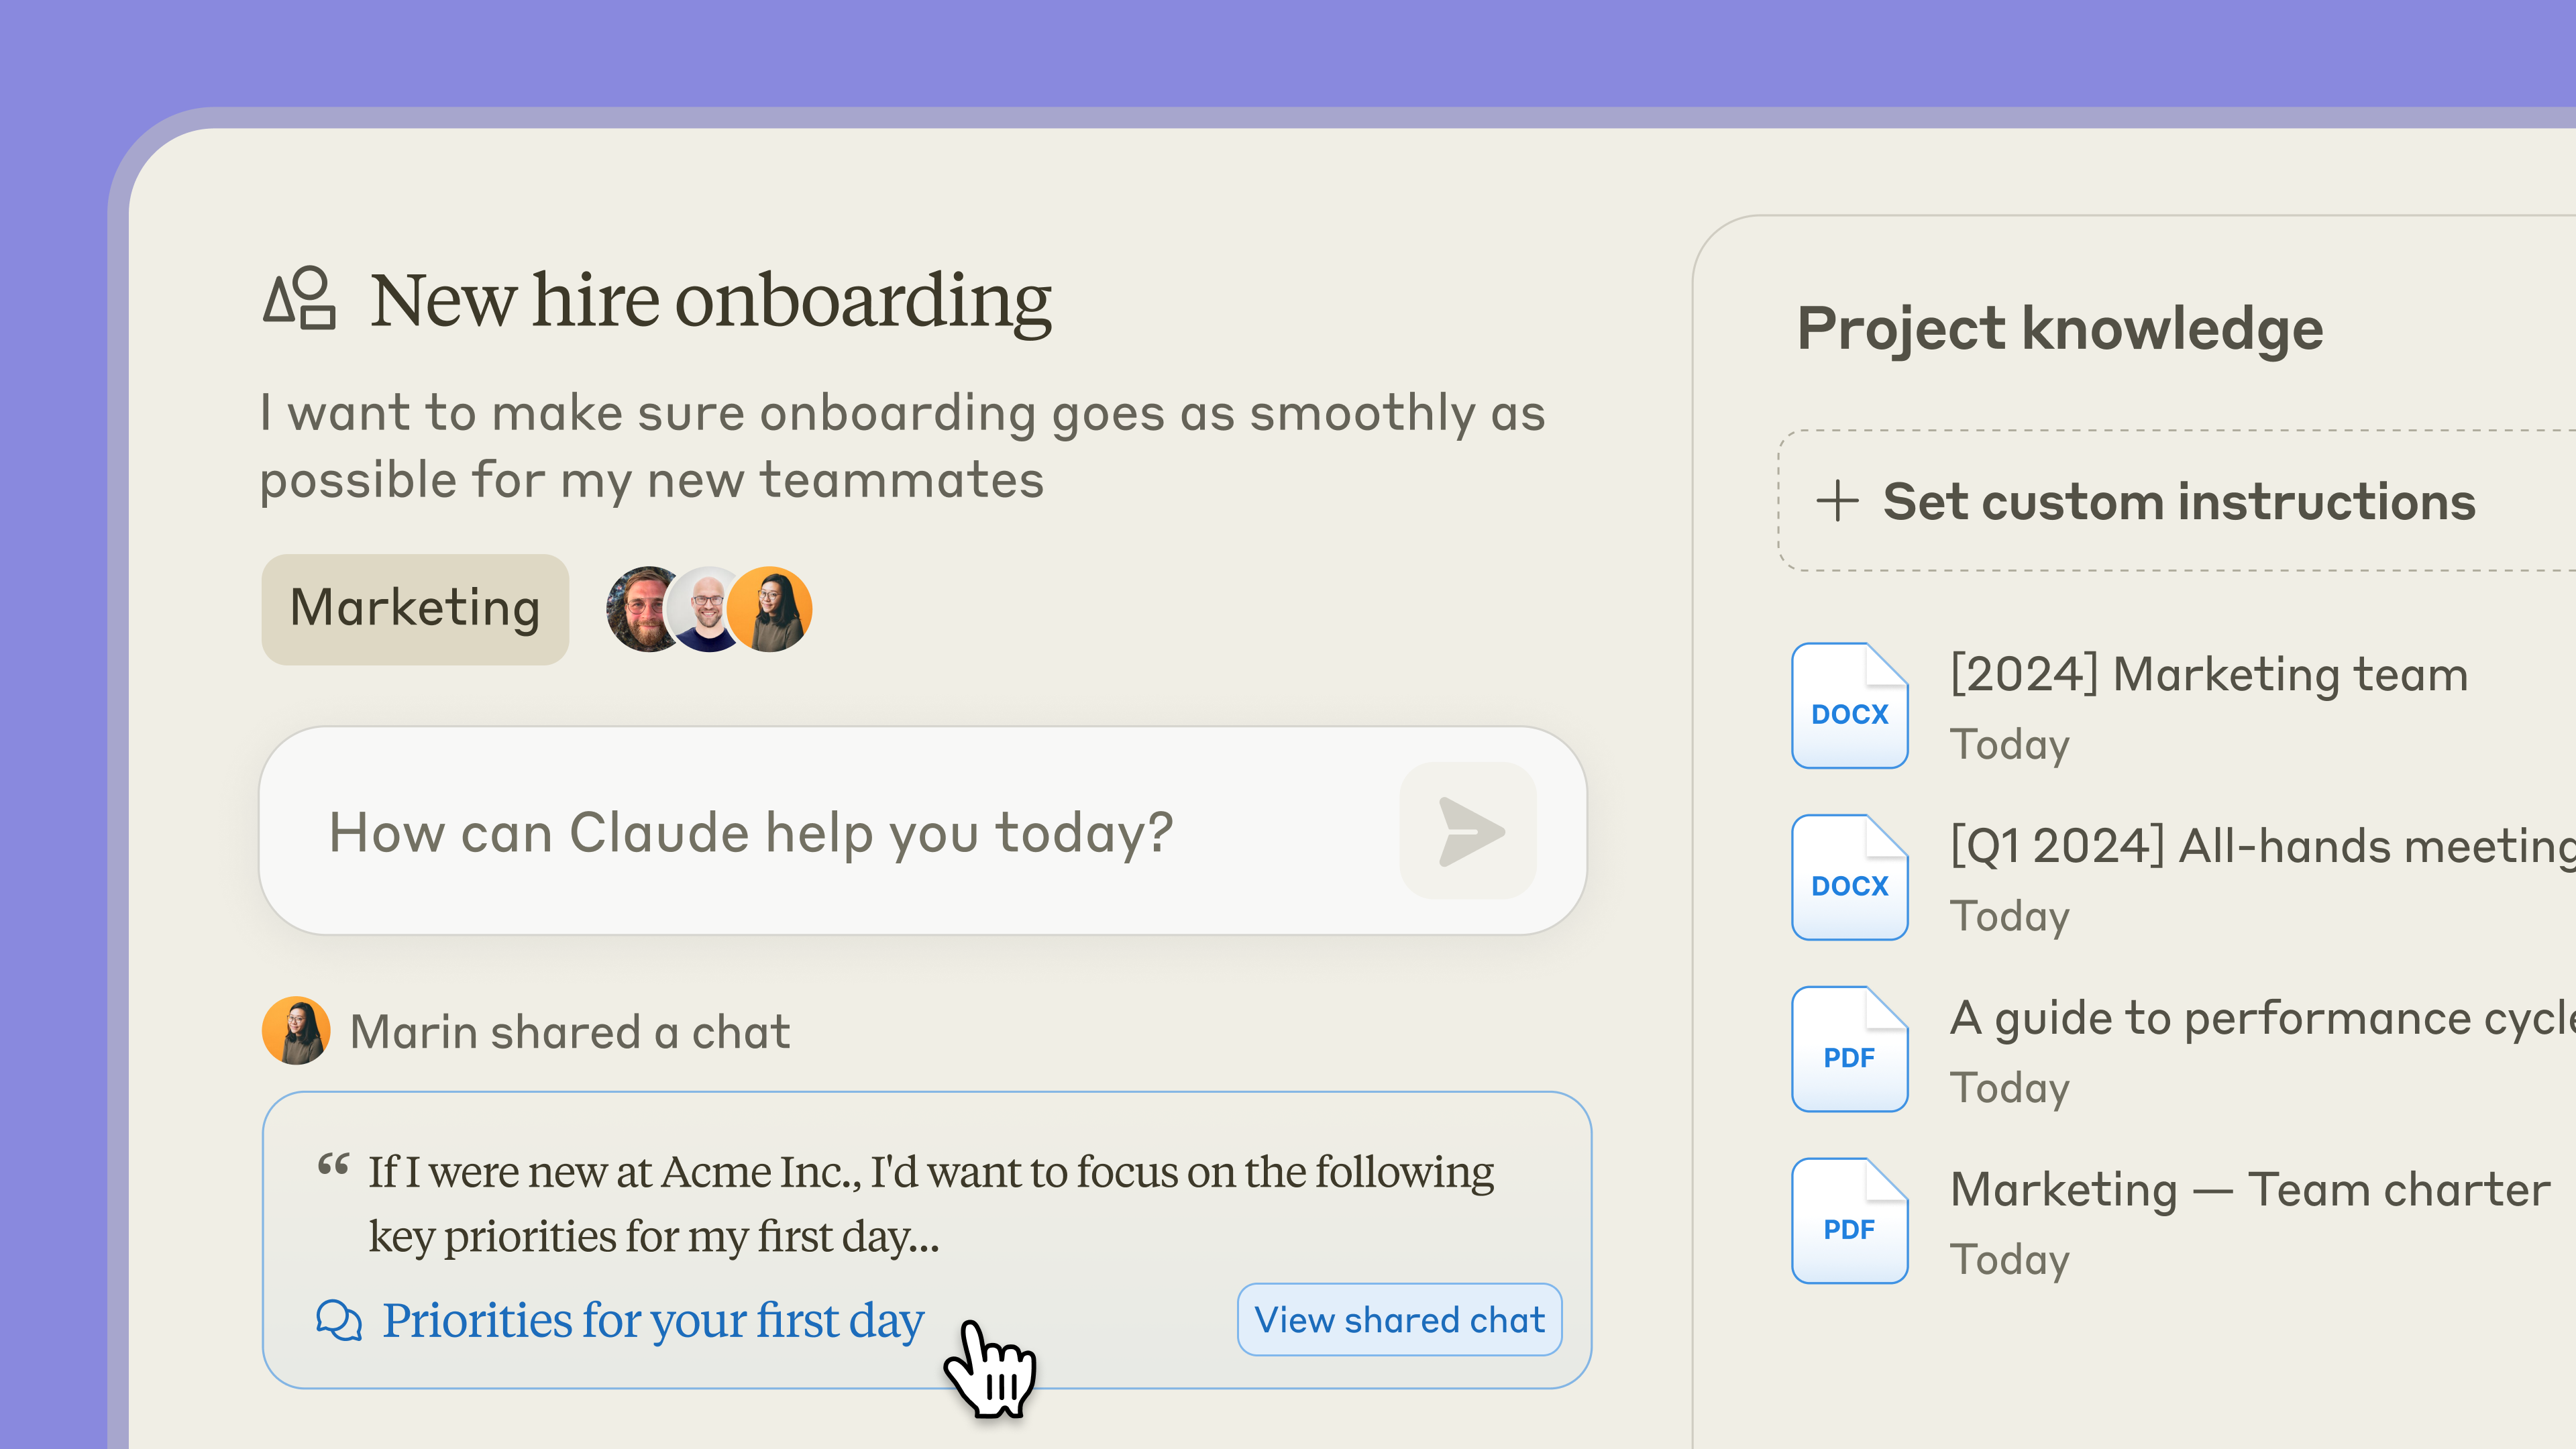Open the All-hands meeting DOCX icon

coord(1849,877)
